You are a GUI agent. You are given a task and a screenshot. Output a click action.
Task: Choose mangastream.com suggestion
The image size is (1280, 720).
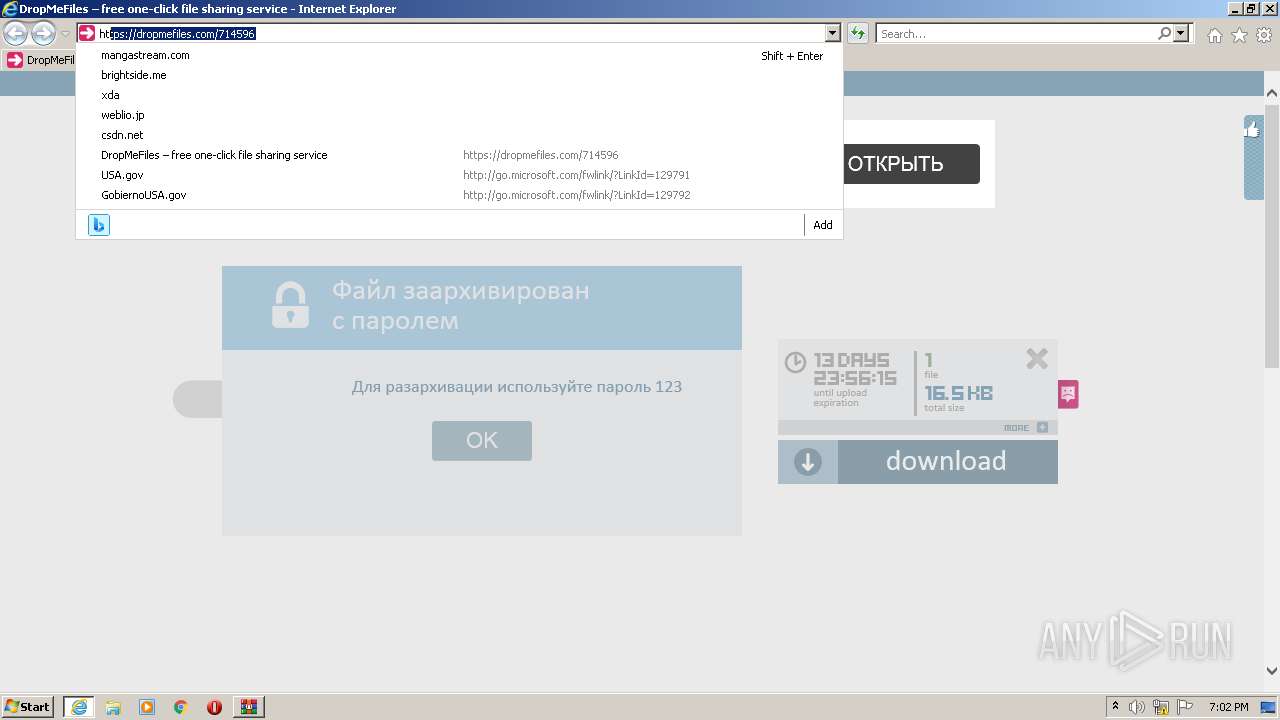click(459, 56)
